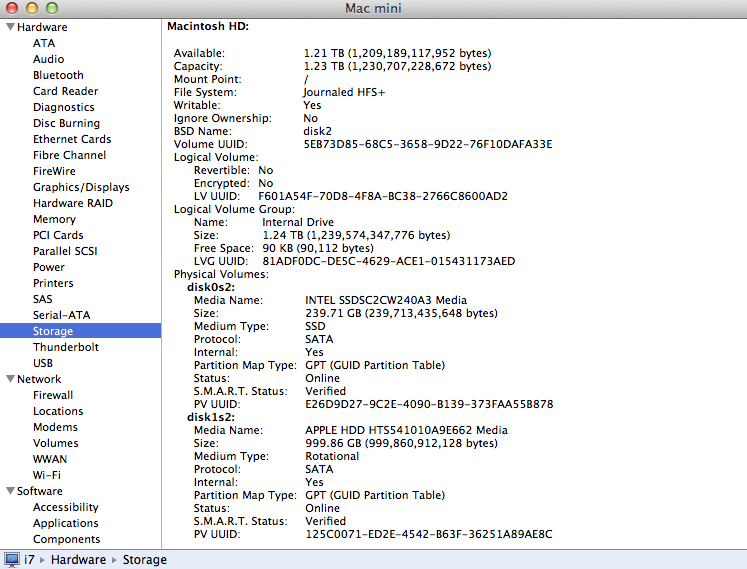Collapse the Hardware disclosure triangle
This screenshot has width=747, height=569.
pyautogui.click(x=10, y=27)
